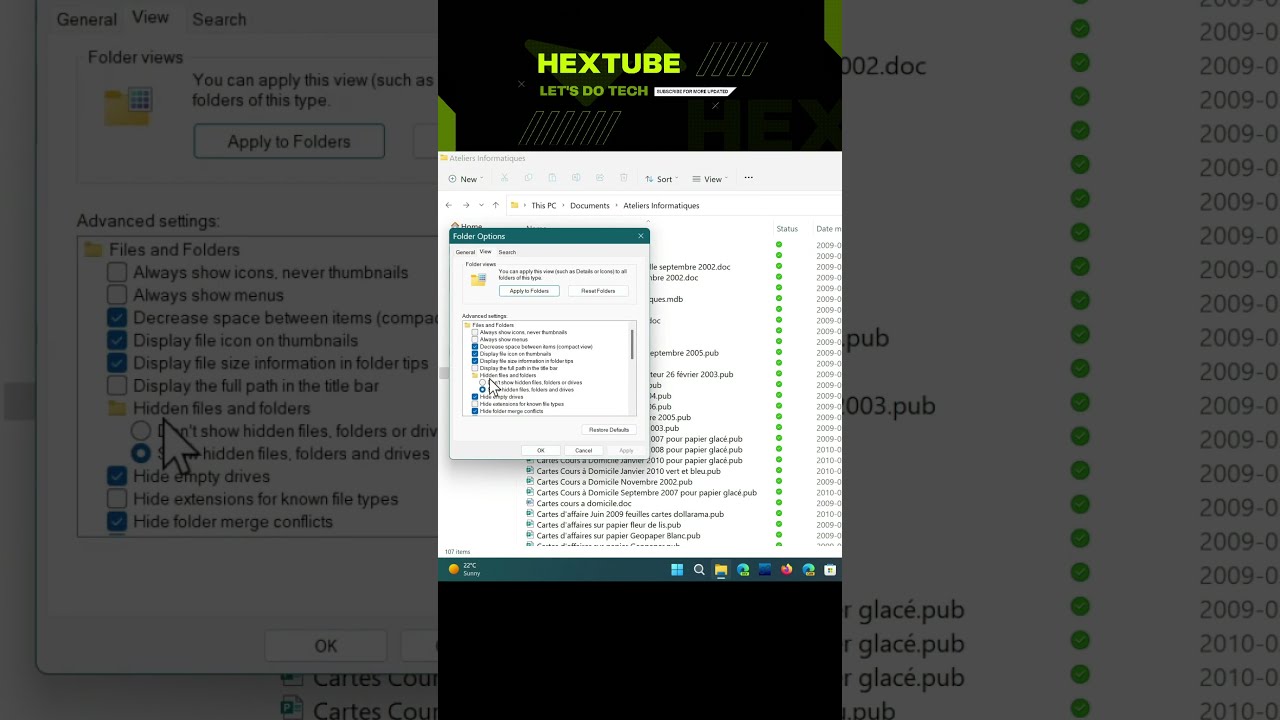The height and width of the screenshot is (720, 1280).
Task: Open the See more (three dots) menu
Action: [748, 178]
